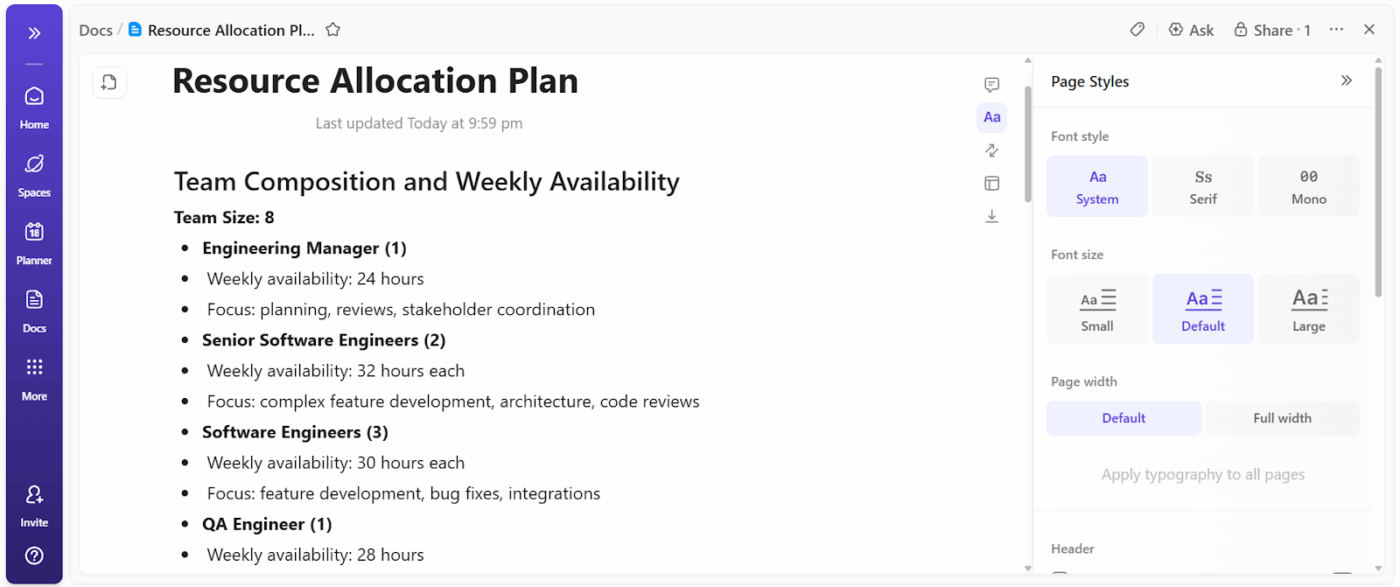Screen dimensions: 1400x587
Task: Add a tag to the document
Action: 1137,29
